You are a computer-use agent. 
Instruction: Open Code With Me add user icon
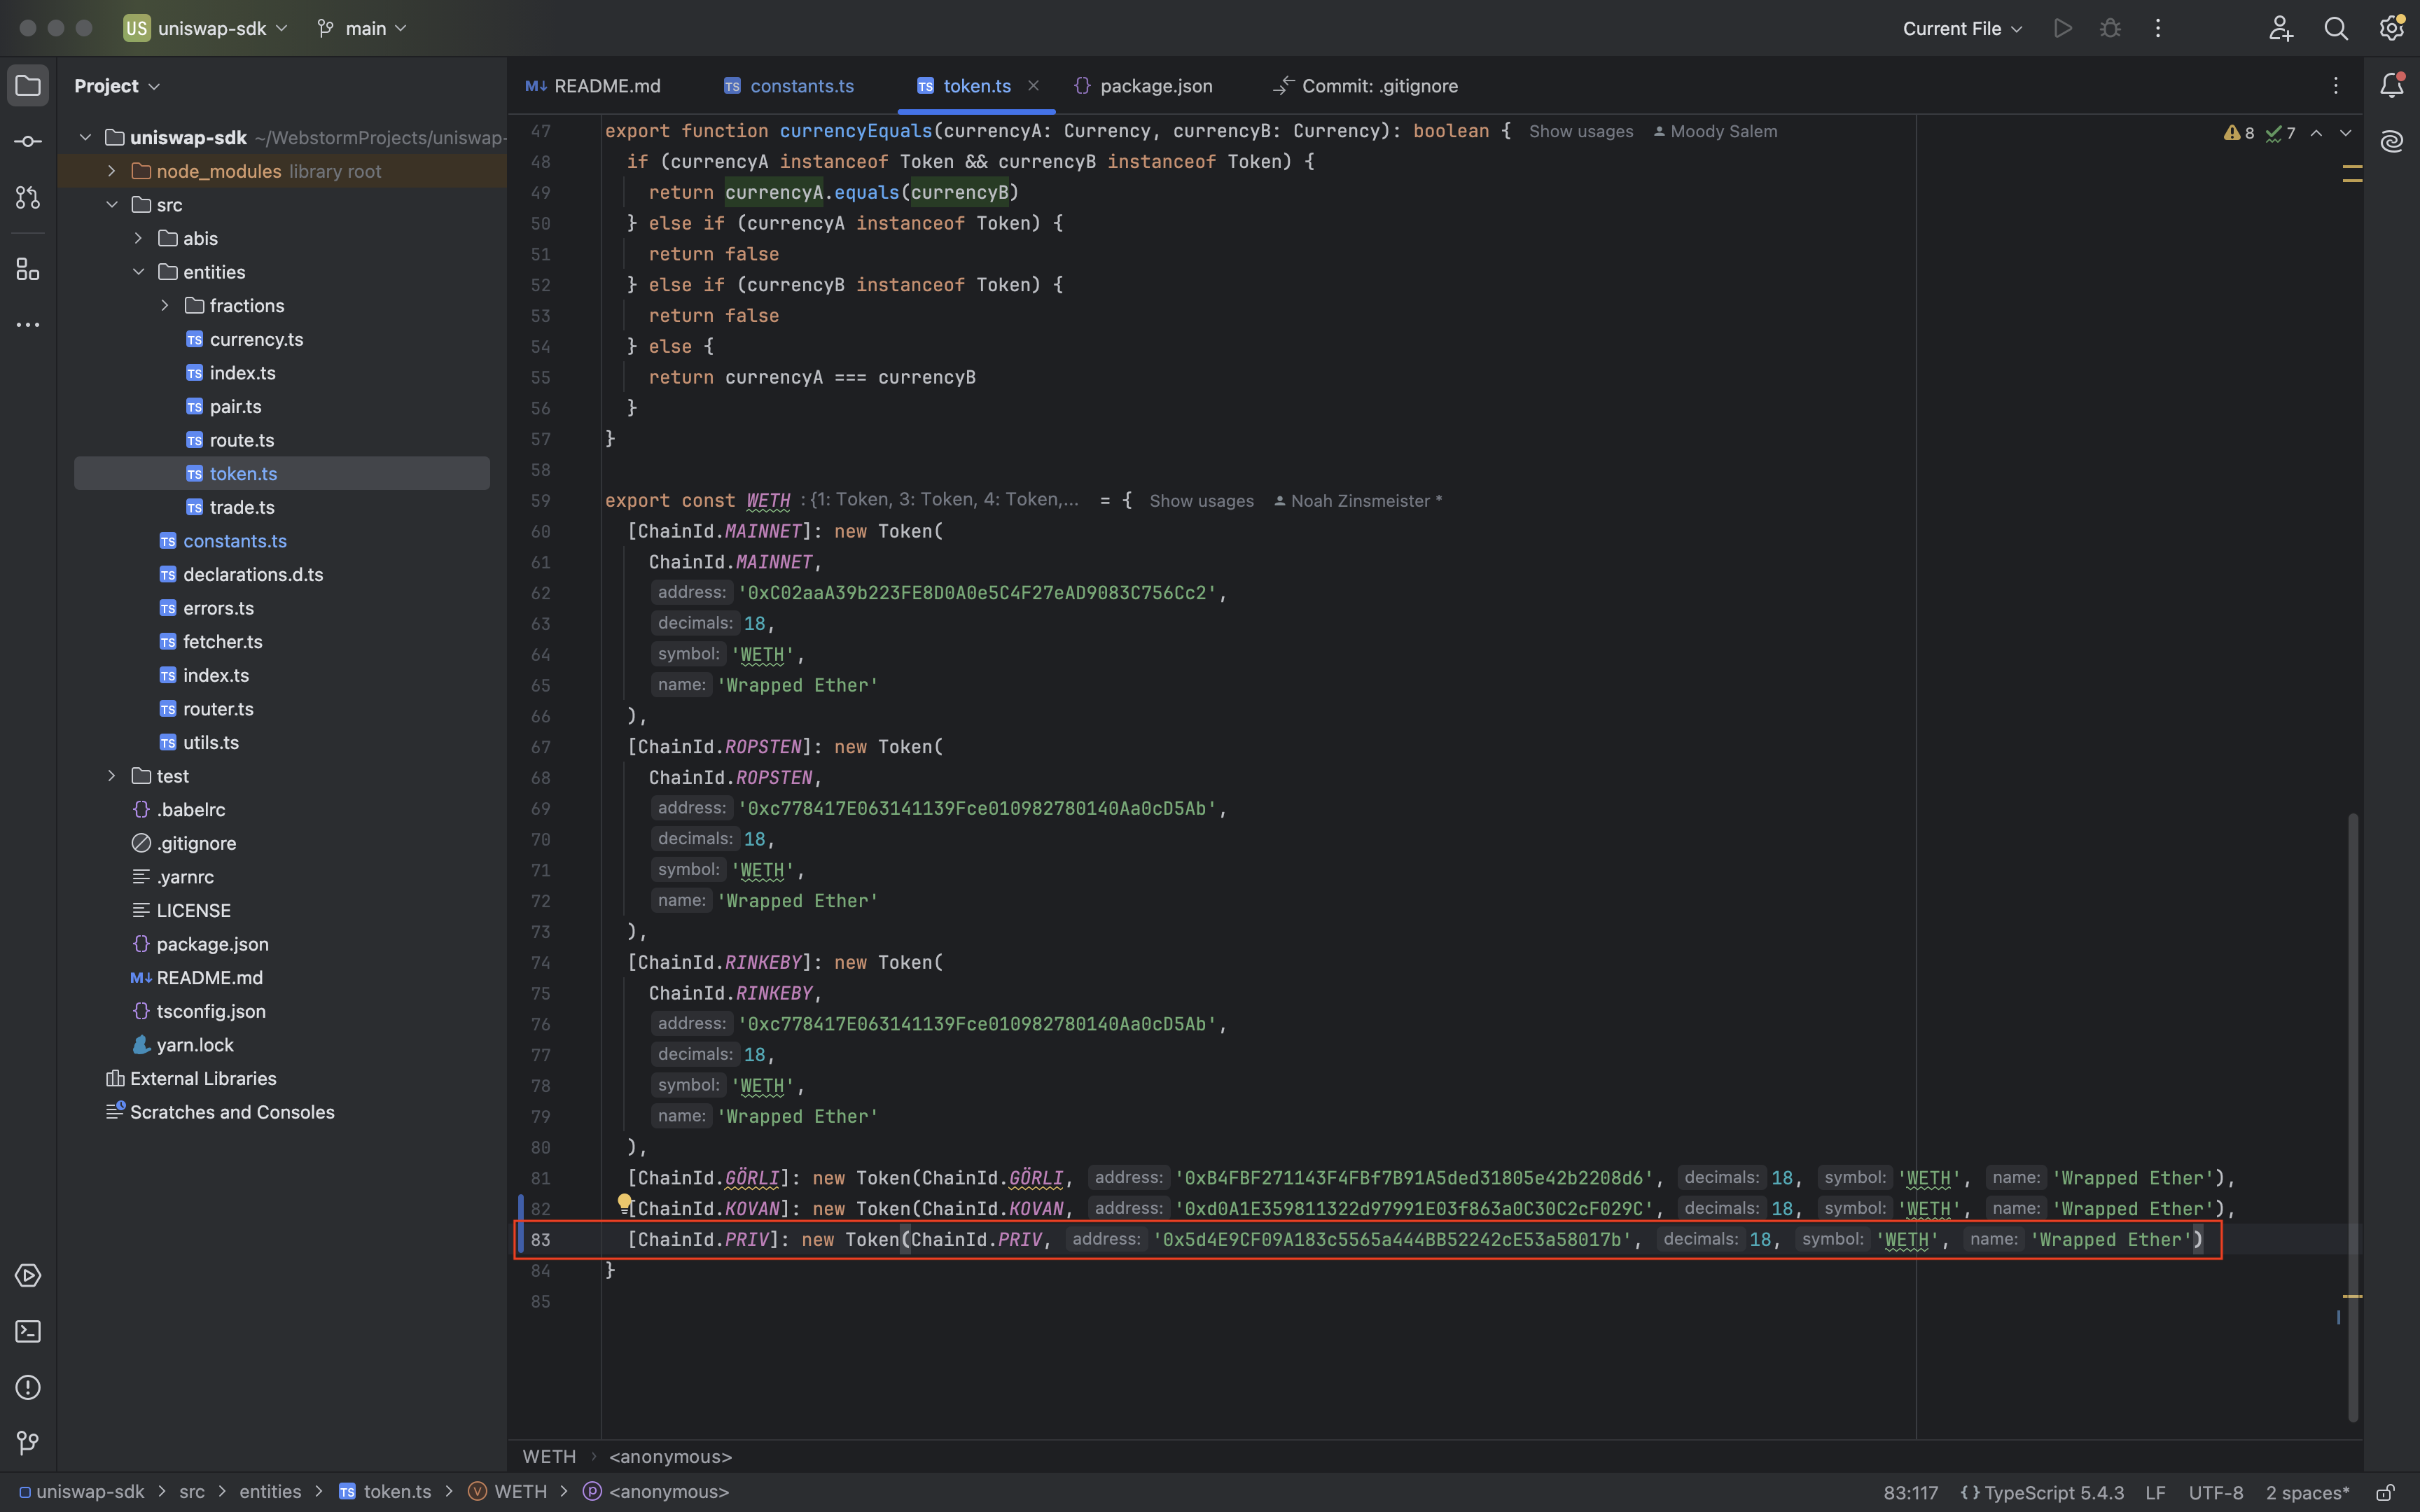(2280, 28)
